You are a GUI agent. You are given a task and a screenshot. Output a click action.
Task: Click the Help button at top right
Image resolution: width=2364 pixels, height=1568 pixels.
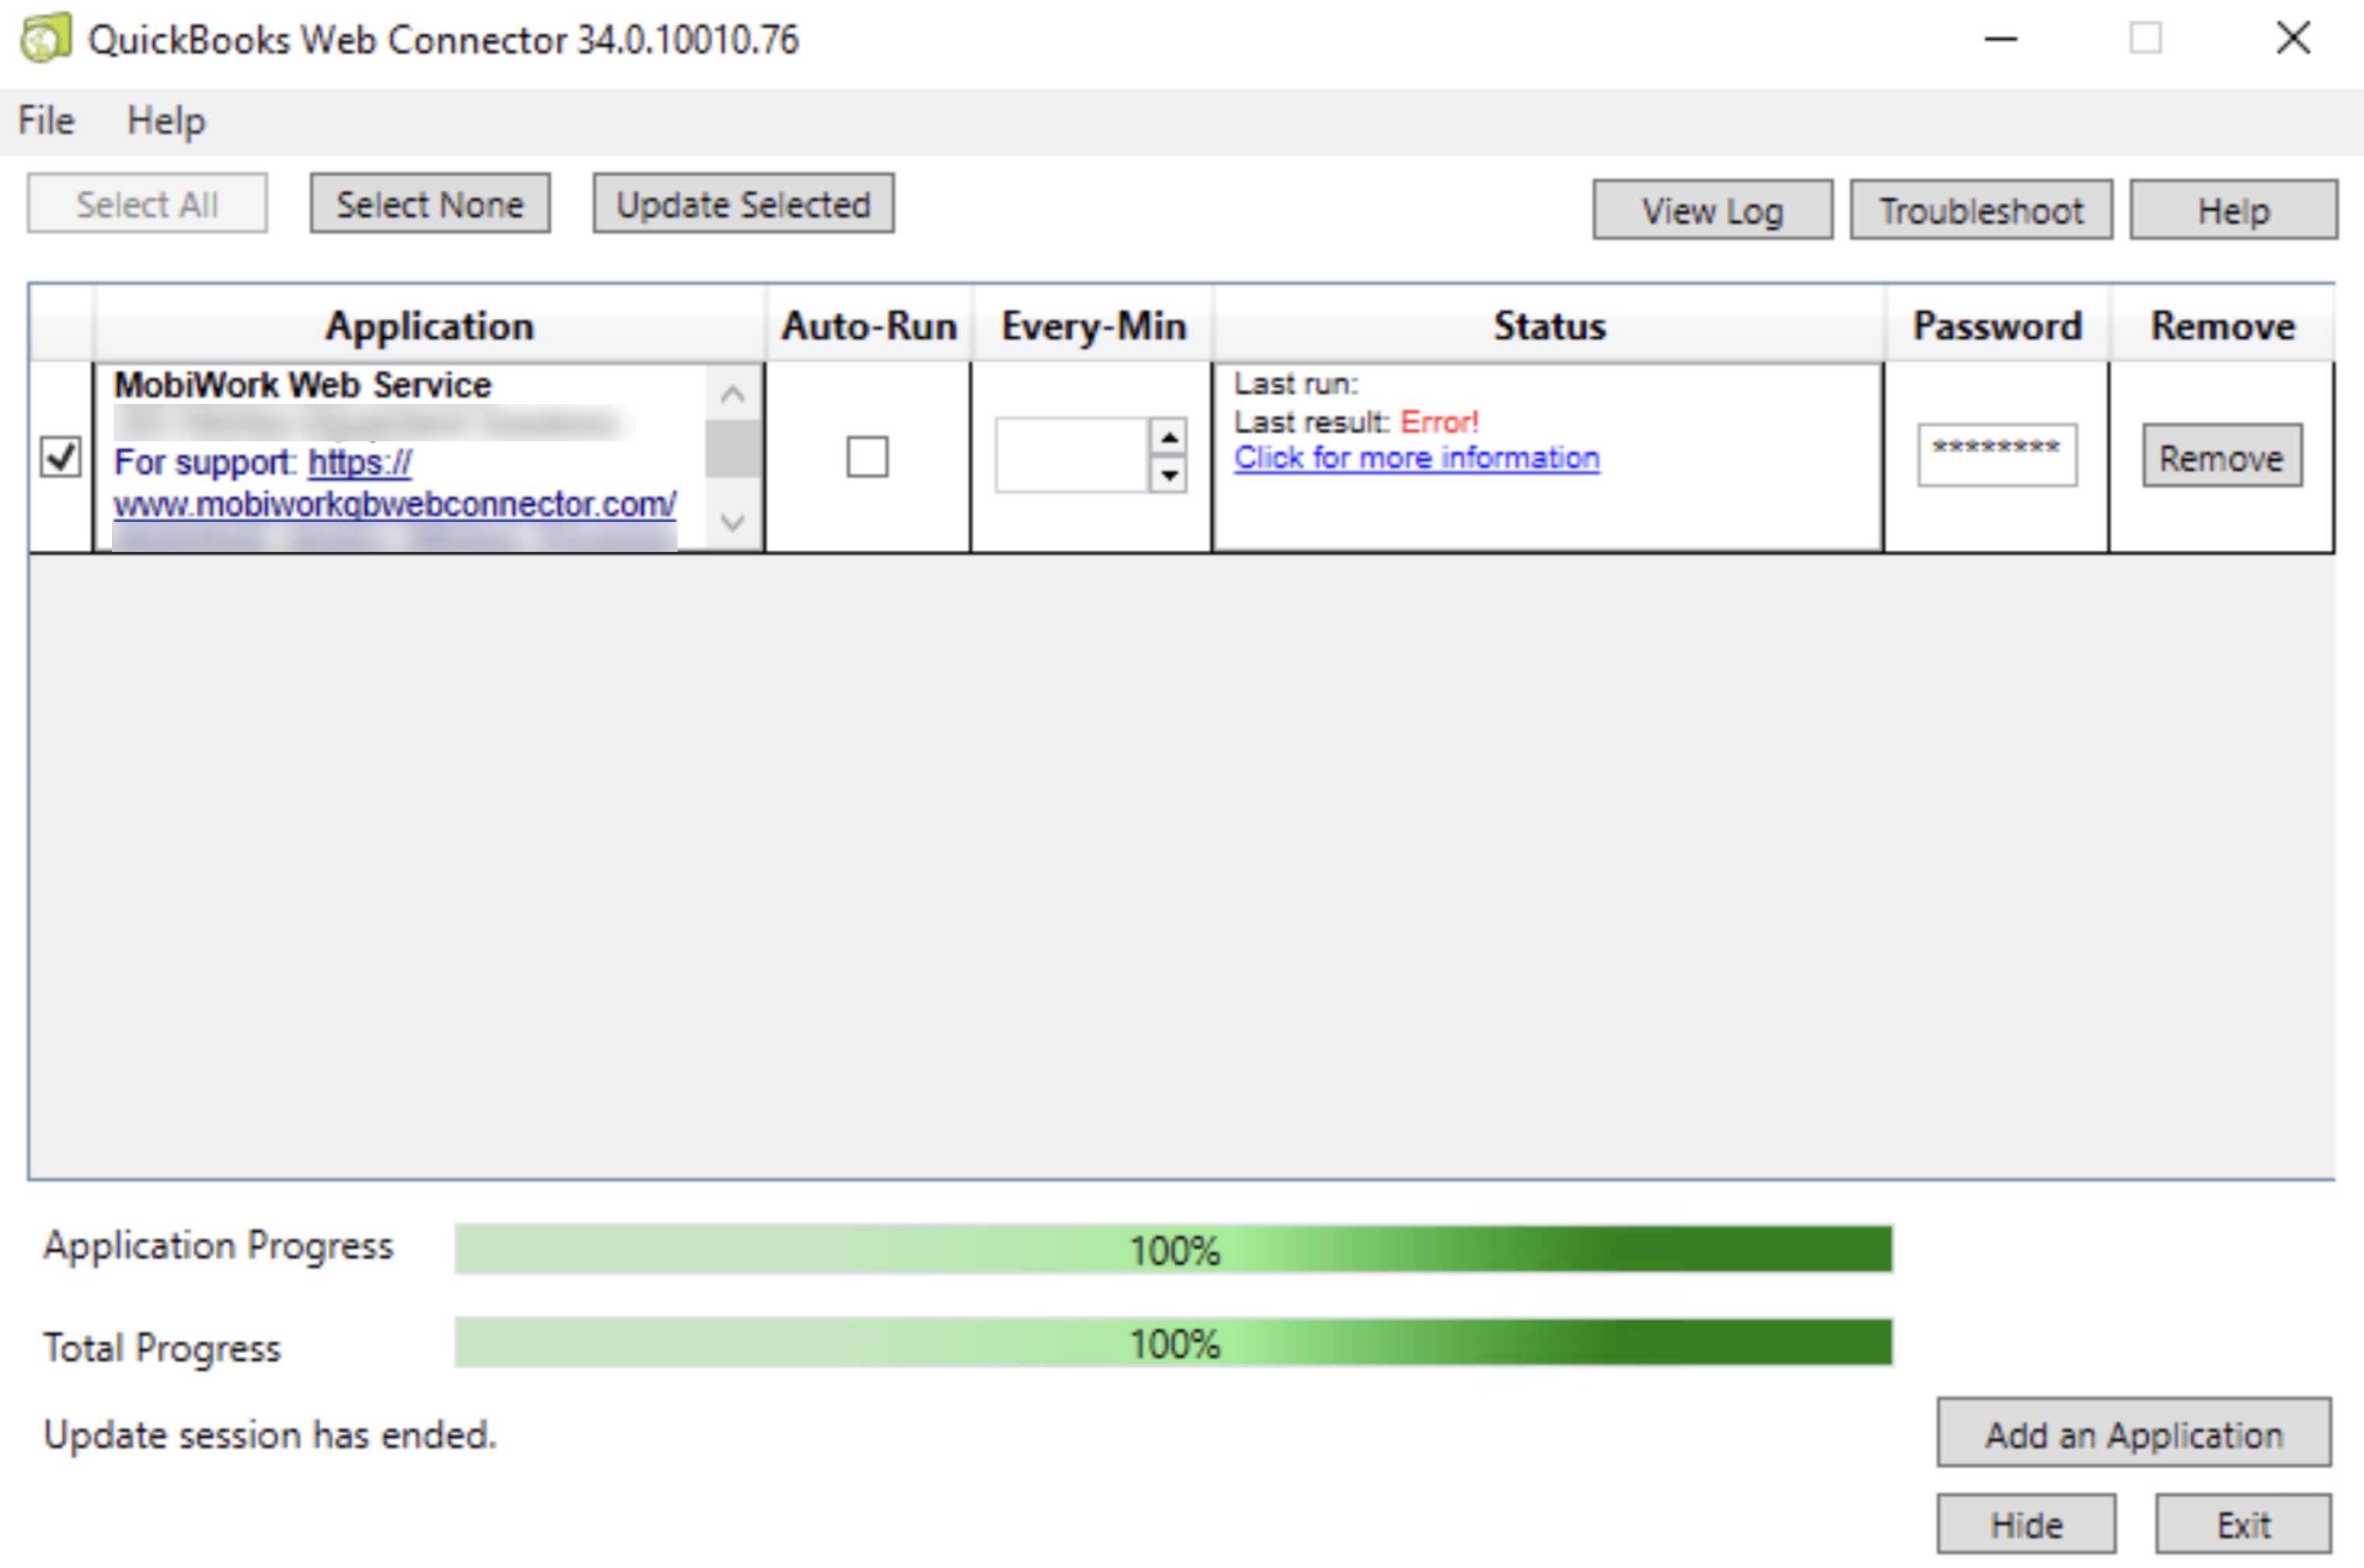click(x=2233, y=210)
